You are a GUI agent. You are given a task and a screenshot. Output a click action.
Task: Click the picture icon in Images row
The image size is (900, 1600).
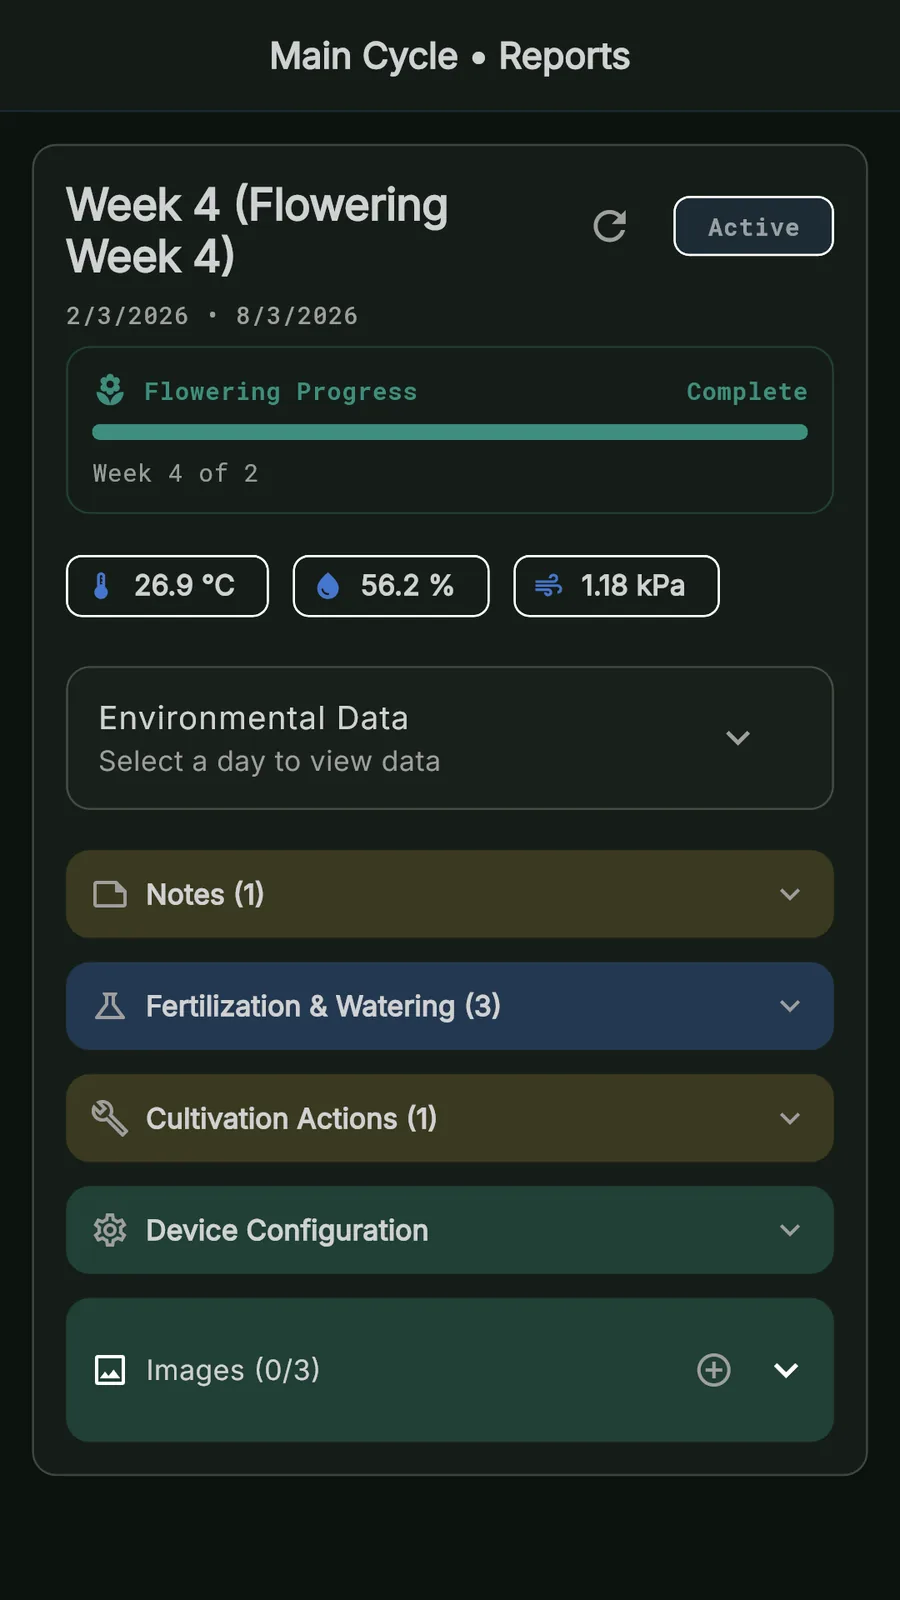click(110, 1370)
